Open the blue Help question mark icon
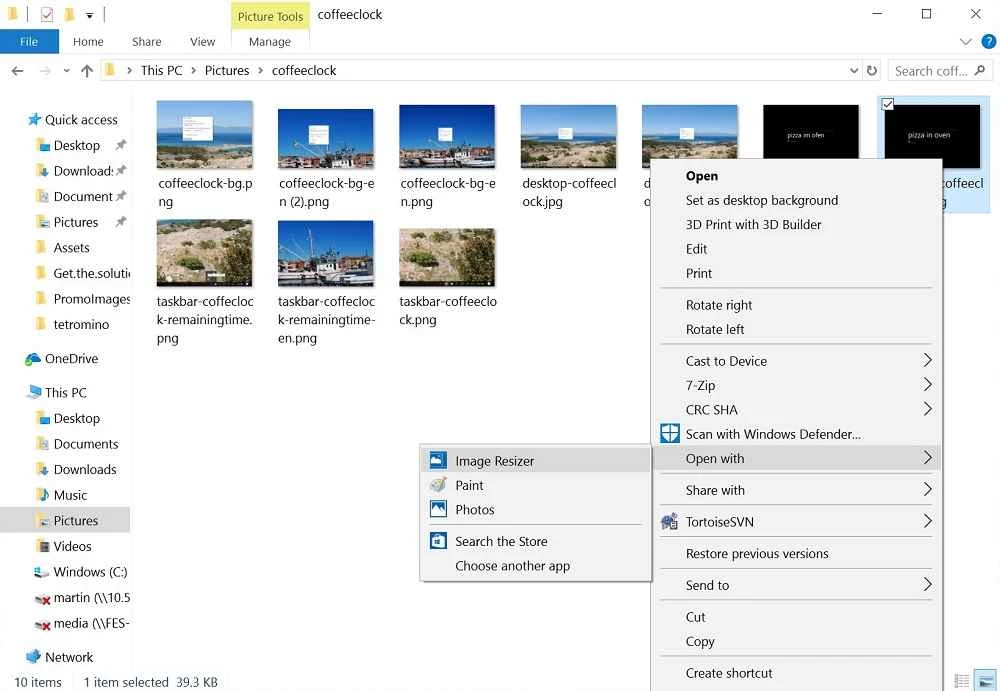Viewport: 1000px width, 691px height. (x=988, y=42)
